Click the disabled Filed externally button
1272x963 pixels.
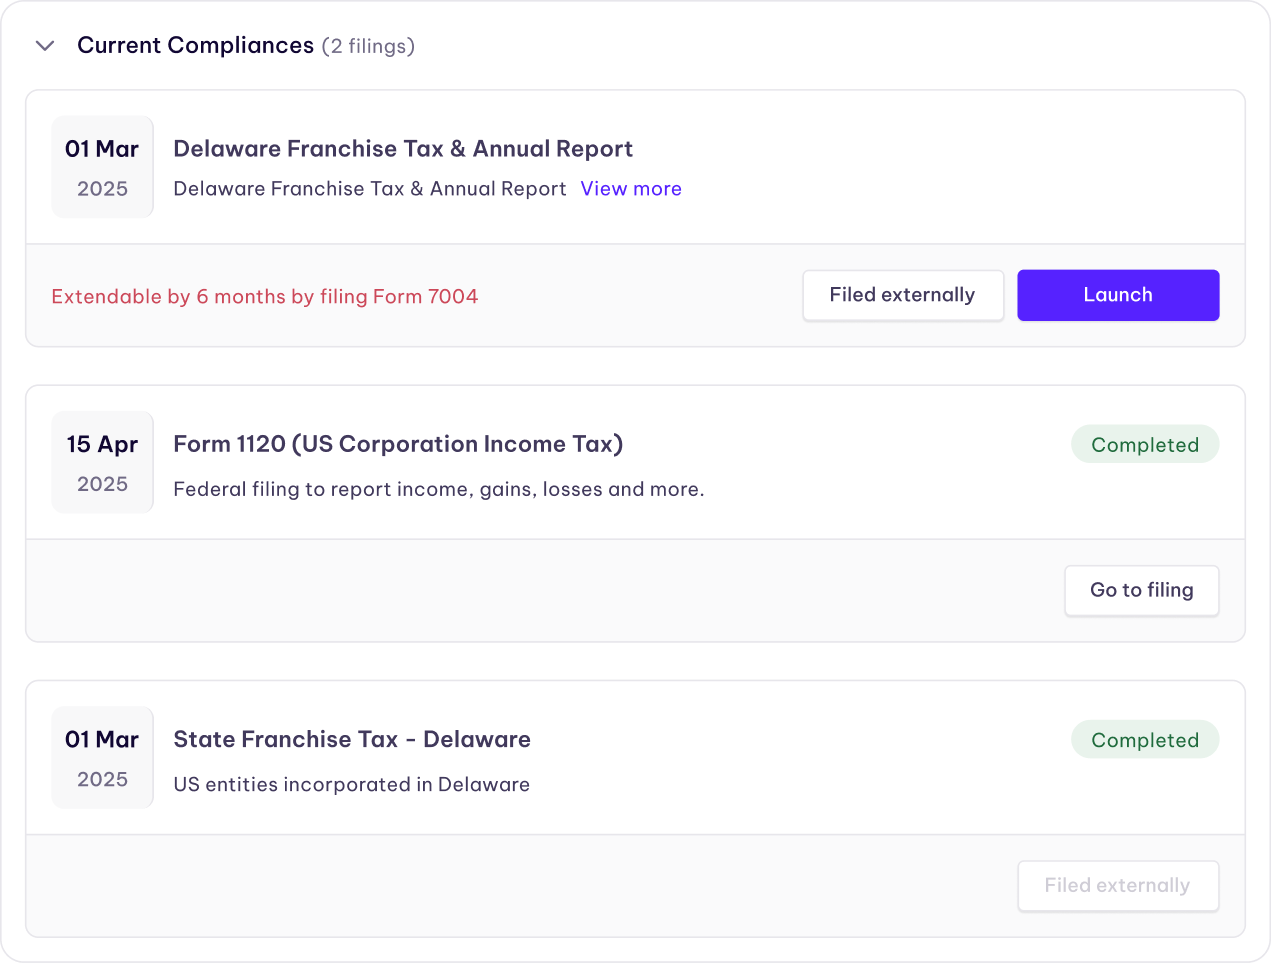[1117, 886]
